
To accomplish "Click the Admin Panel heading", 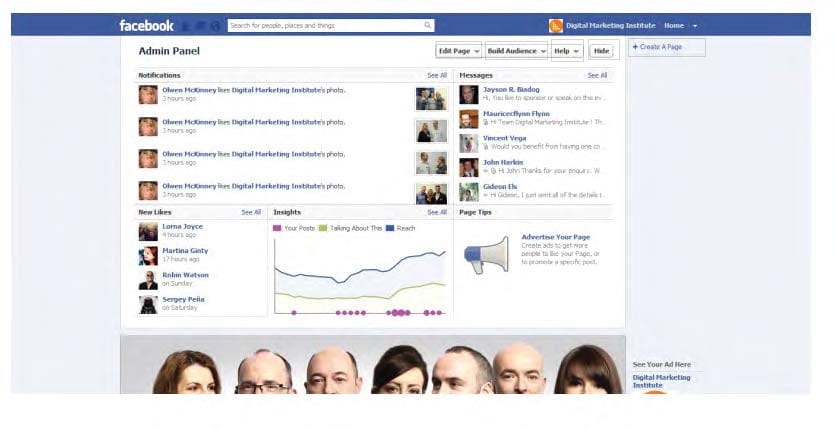I will (169, 51).
